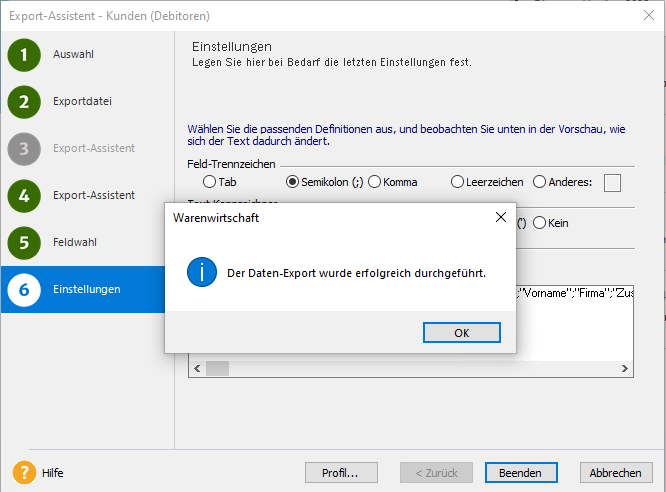666x492 pixels.
Task: Select Leerzeichen as field separator
Action: (458, 182)
